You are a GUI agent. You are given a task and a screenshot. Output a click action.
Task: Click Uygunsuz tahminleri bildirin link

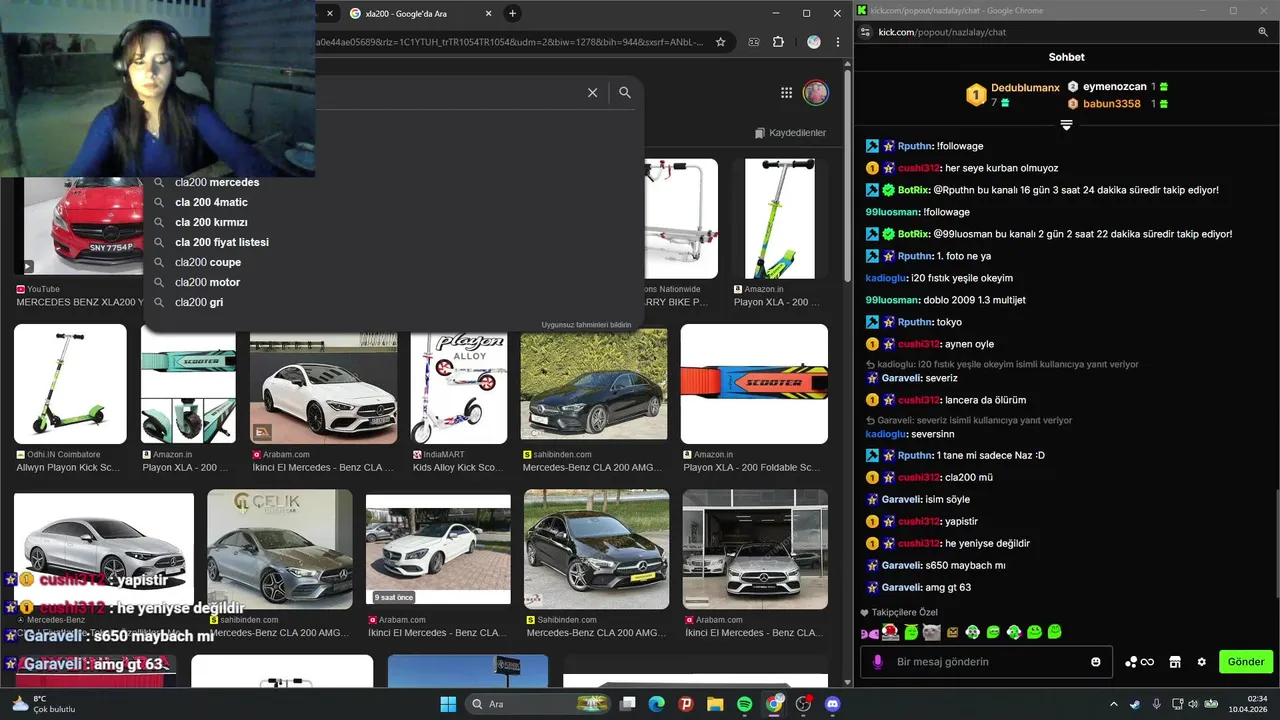coord(586,325)
